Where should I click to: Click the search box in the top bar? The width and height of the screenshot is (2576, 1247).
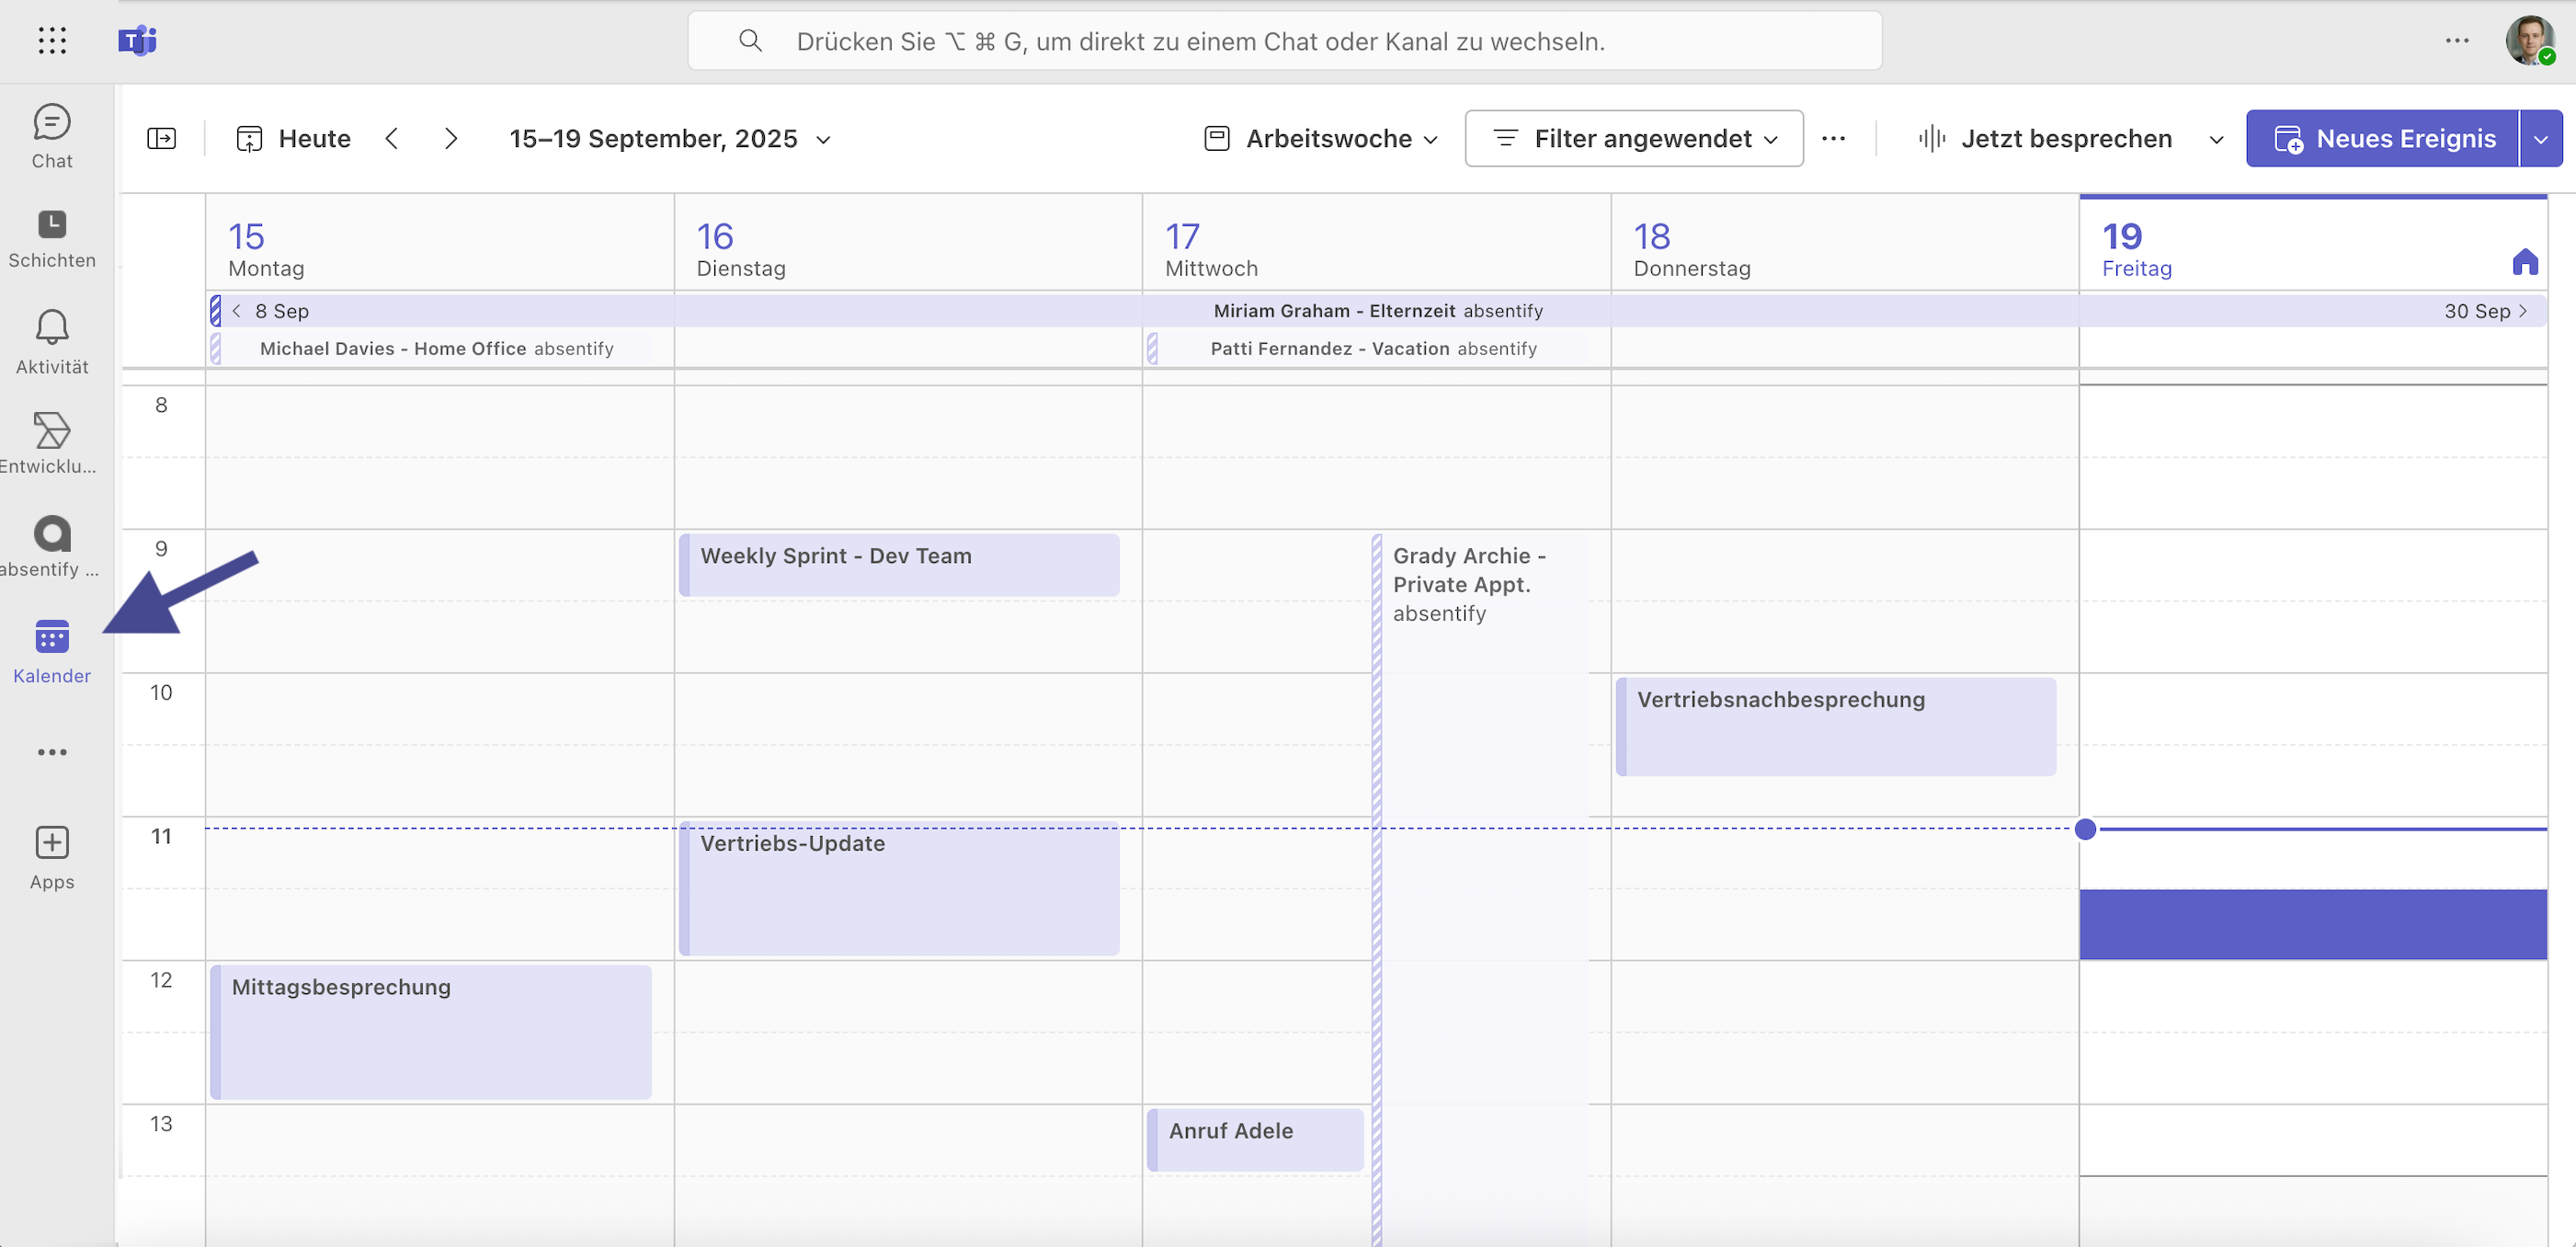1285,41
